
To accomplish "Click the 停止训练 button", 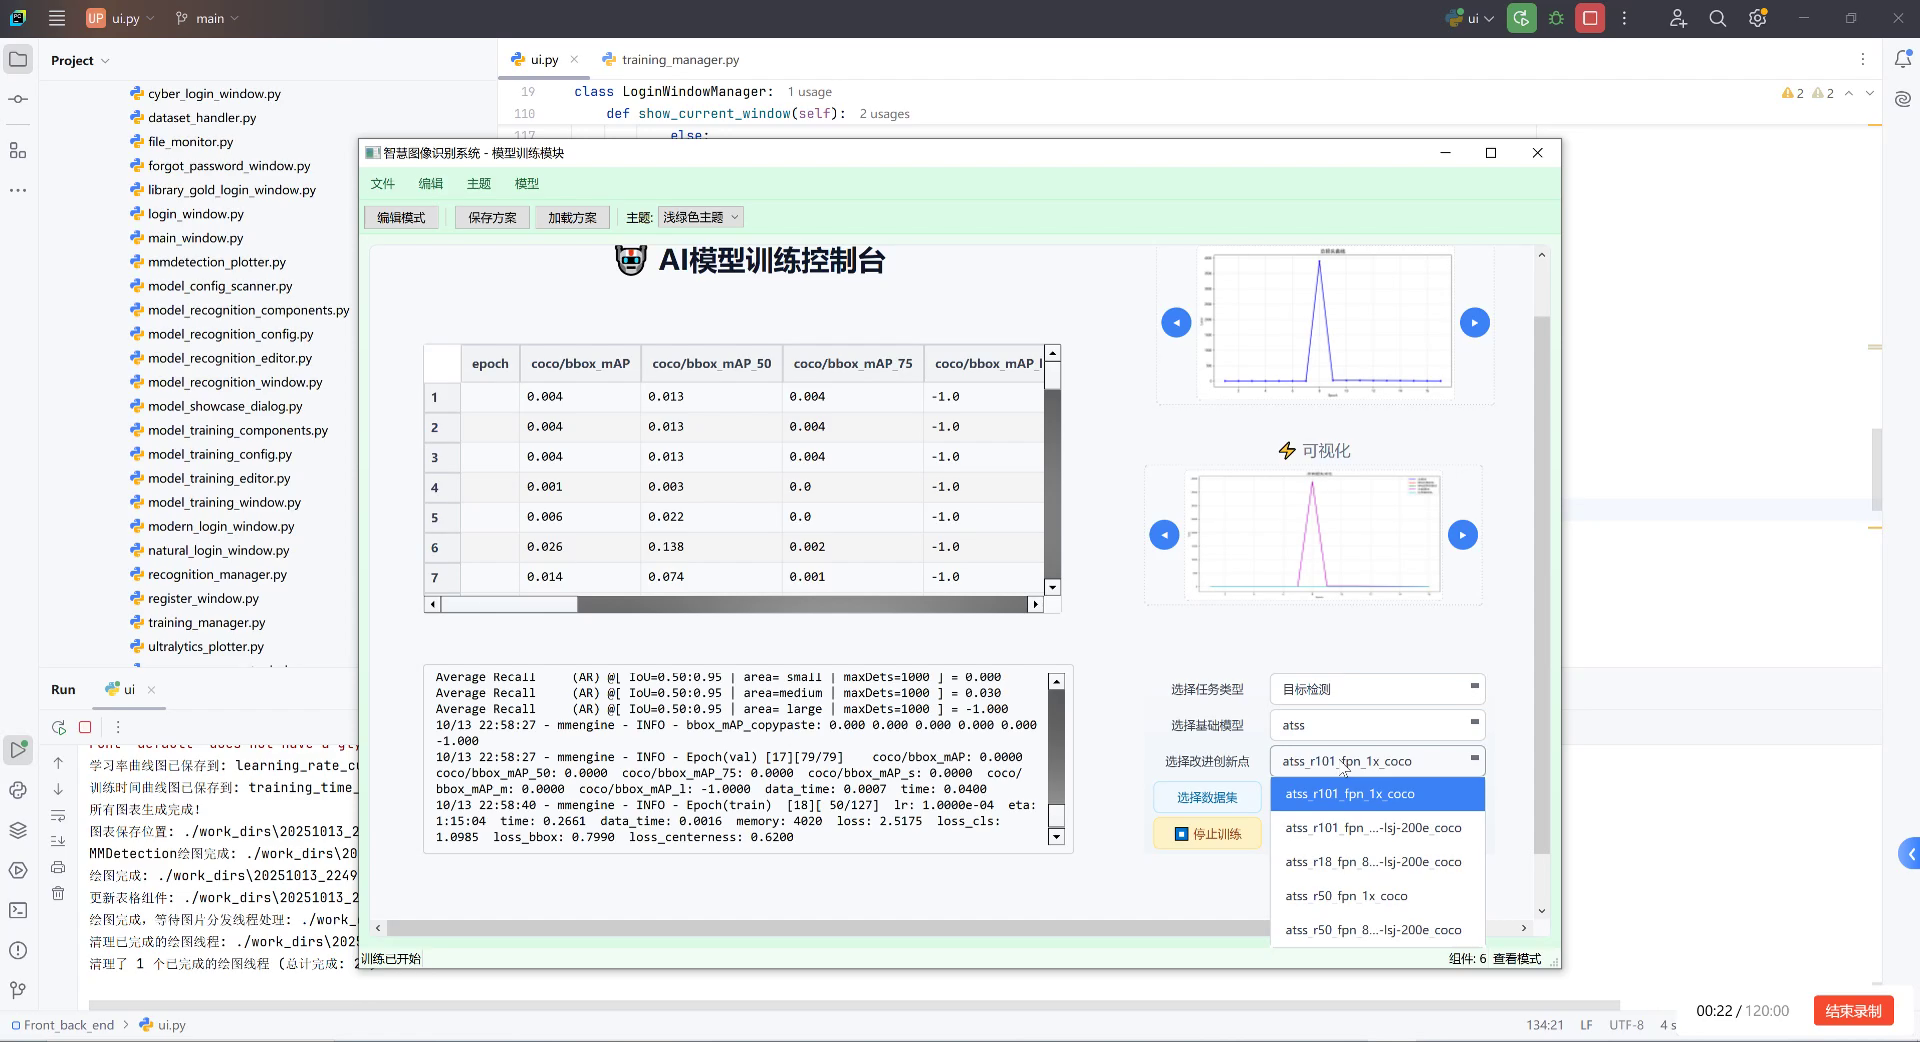I will click(x=1207, y=833).
